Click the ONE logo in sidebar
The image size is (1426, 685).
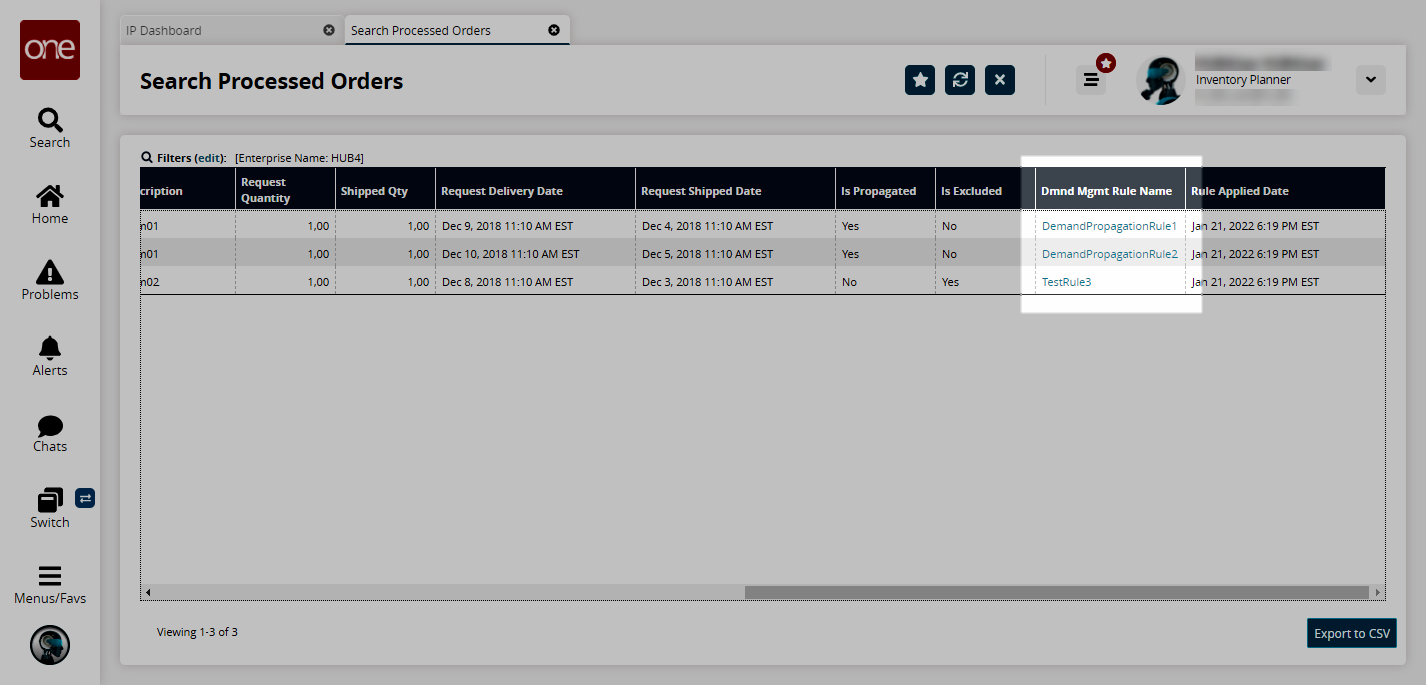pyautogui.click(x=50, y=50)
